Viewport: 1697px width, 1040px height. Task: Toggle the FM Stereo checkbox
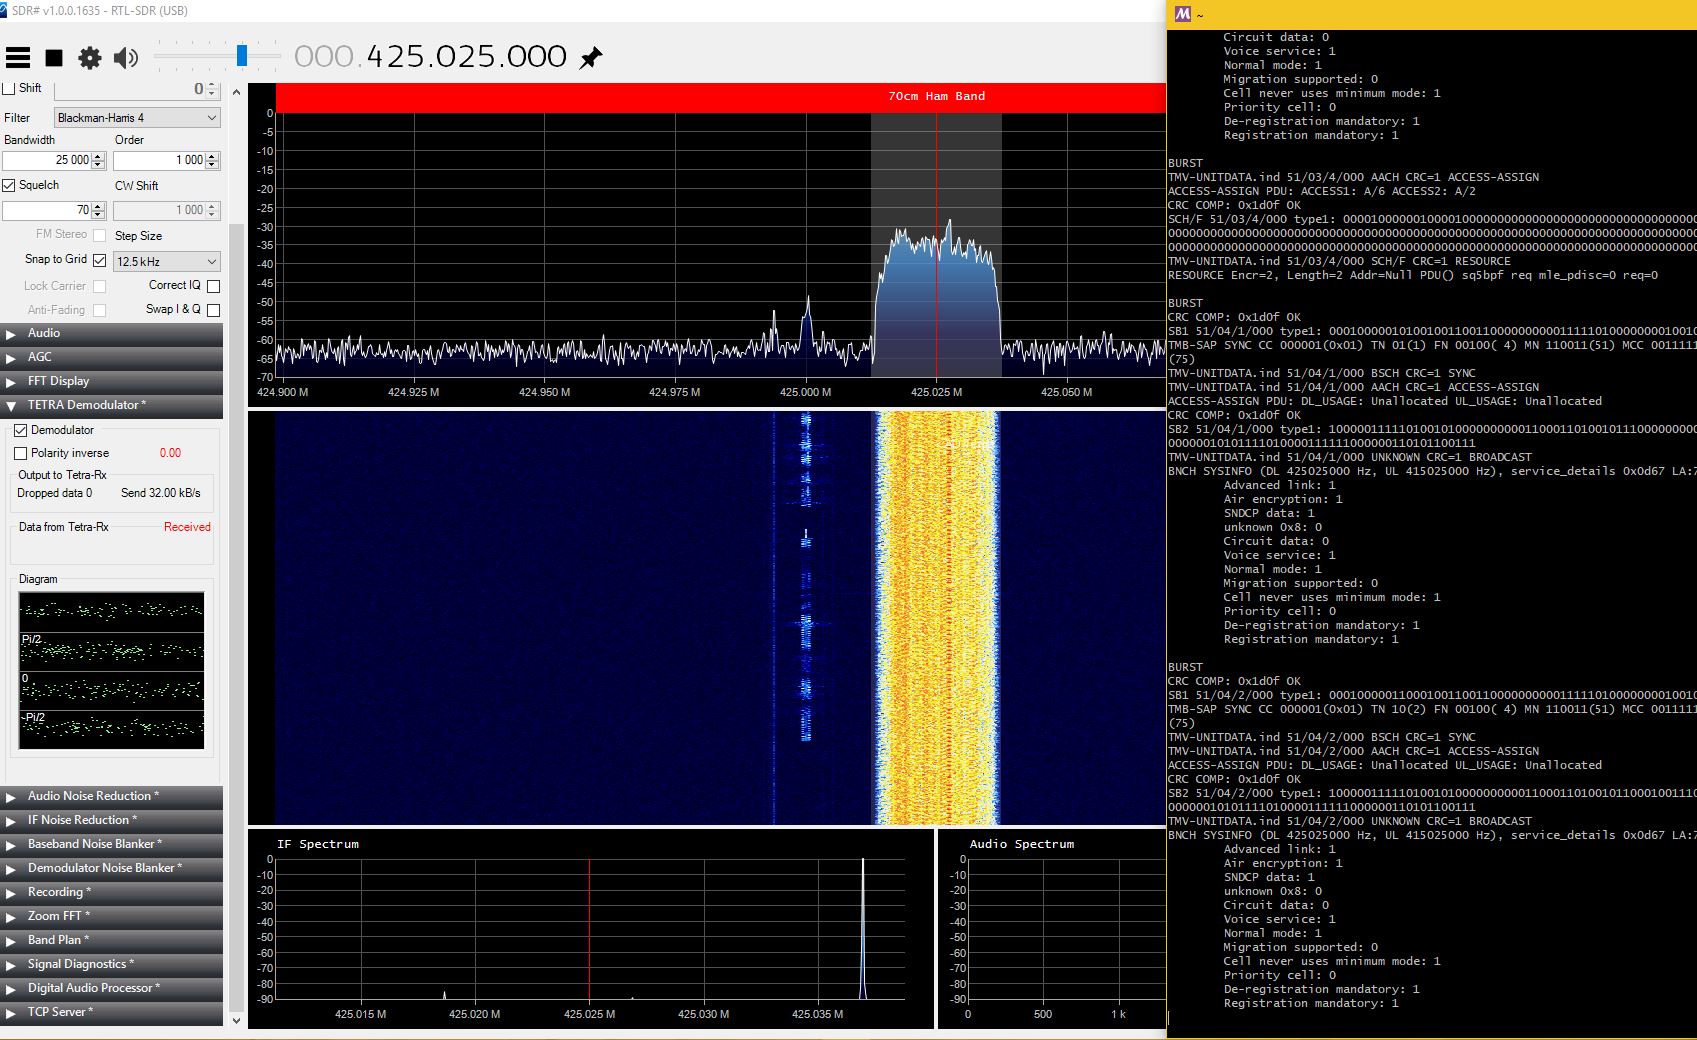[x=99, y=235]
